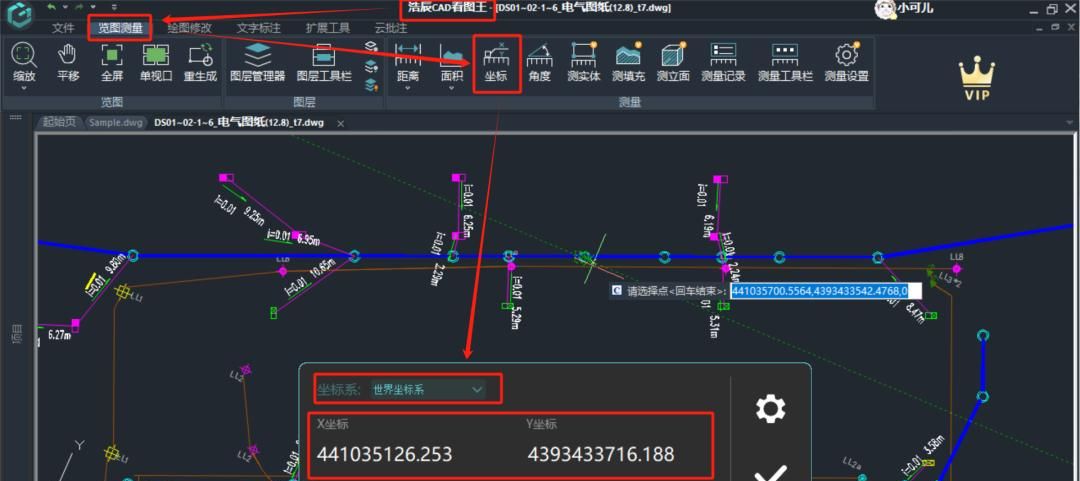Image resolution: width=1080 pixels, height=481 pixels.
Task: Open 测量设置 measurement settings
Action: point(847,62)
